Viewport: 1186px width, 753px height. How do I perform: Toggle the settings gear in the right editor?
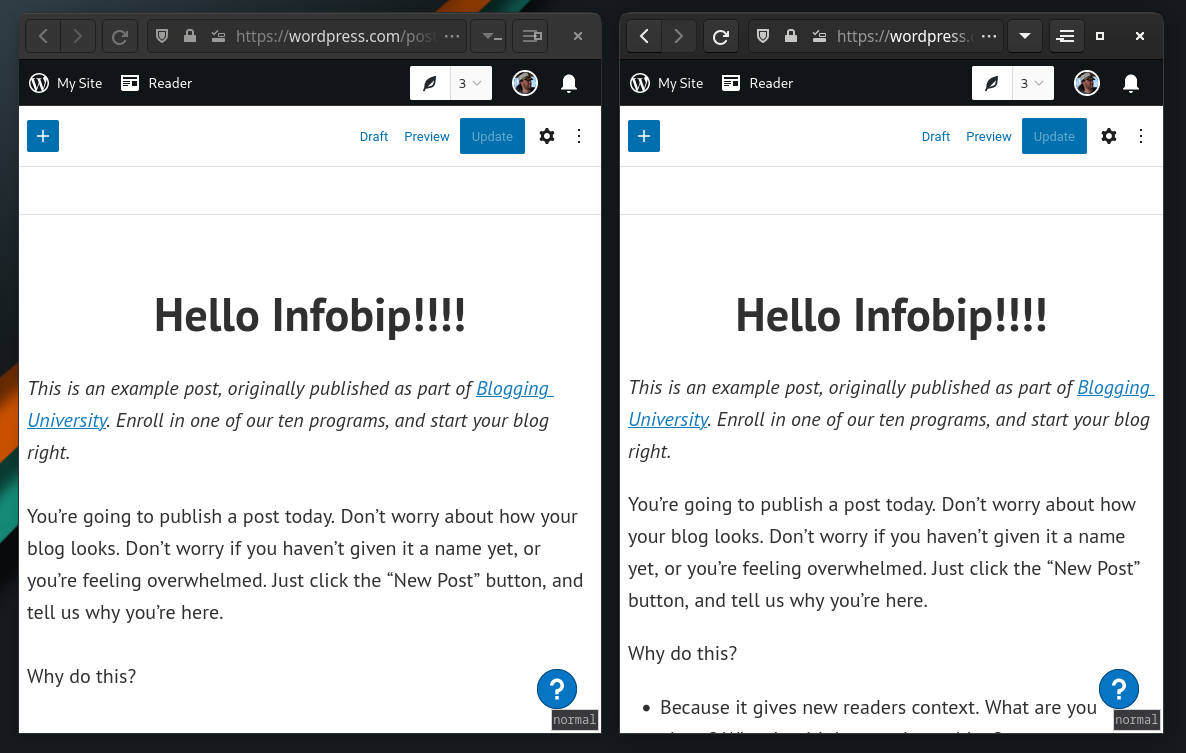tap(1109, 136)
